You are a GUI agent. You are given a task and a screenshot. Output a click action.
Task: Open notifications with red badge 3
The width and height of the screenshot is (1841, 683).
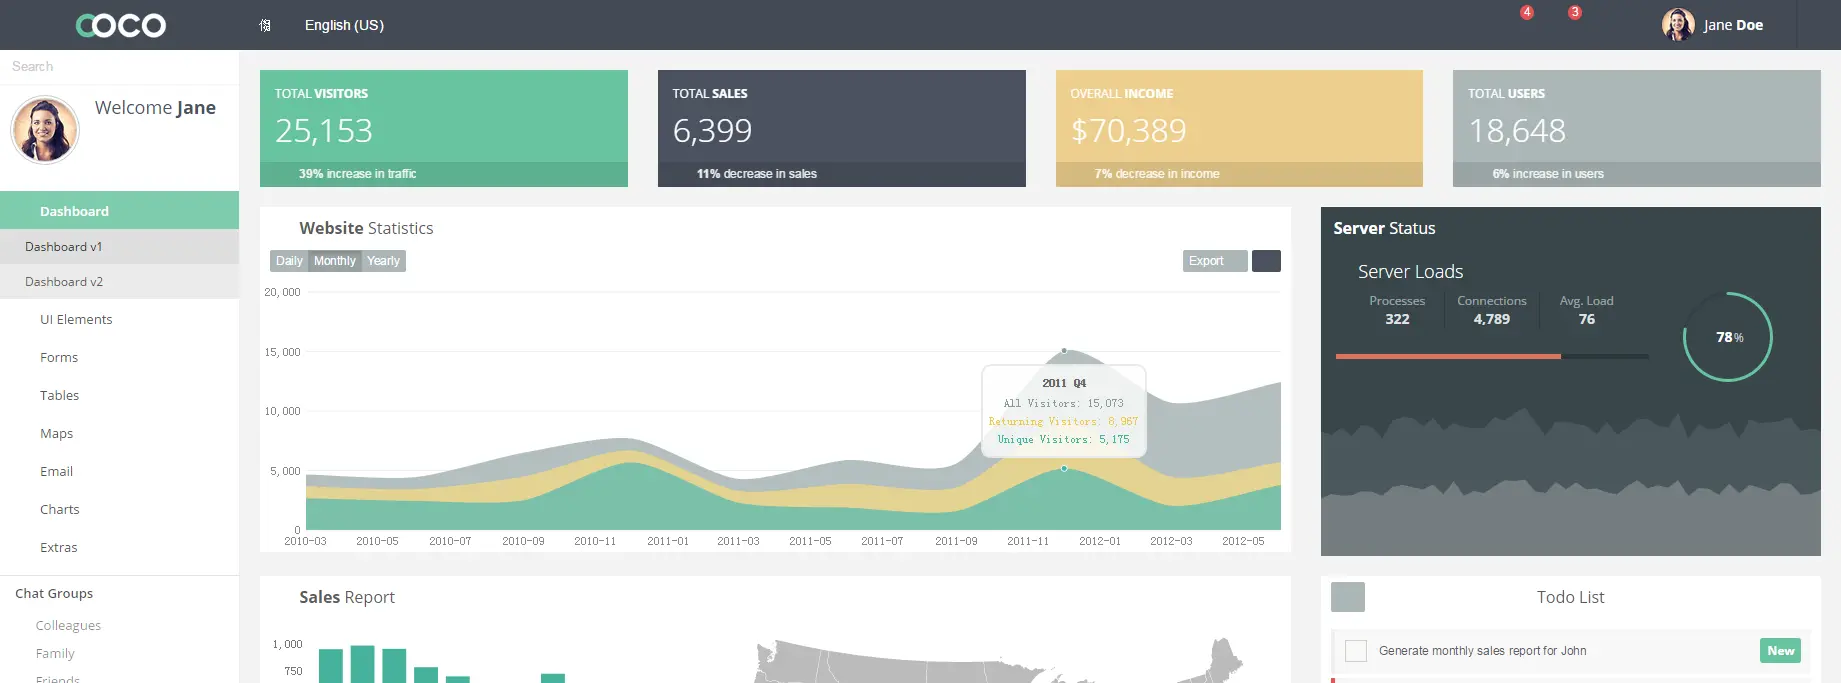coord(1569,20)
